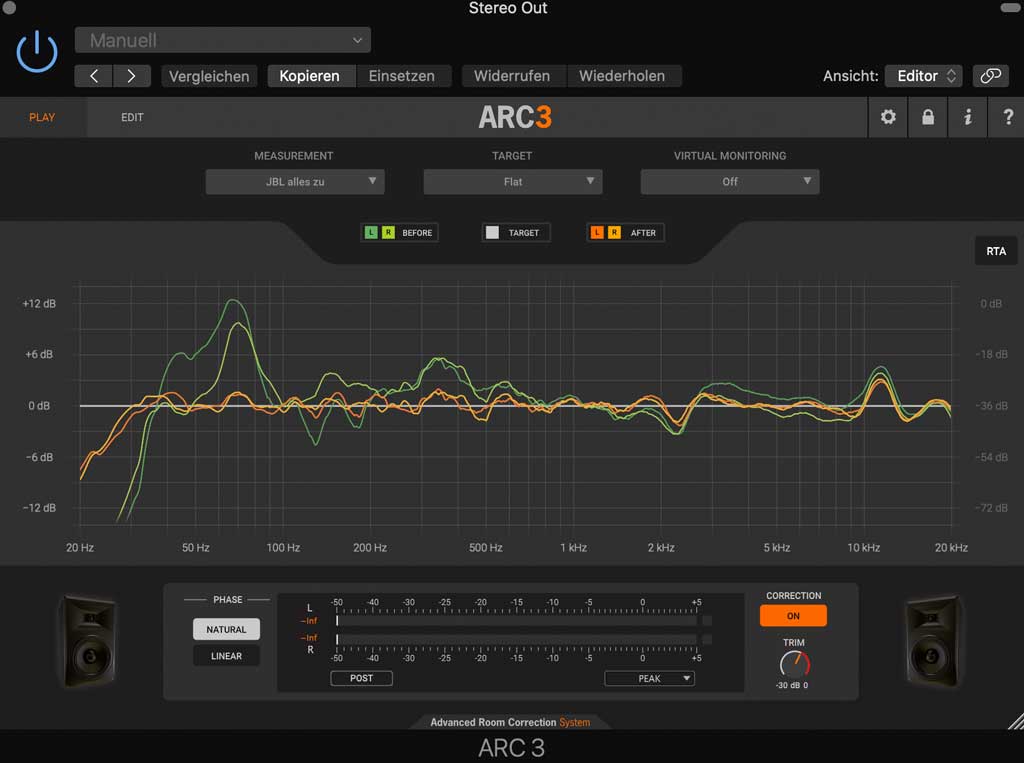Go to next preset arrow
This screenshot has height=763, width=1024.
132,76
